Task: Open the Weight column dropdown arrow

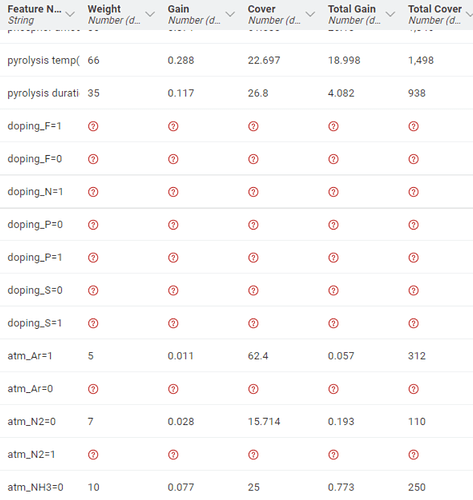Action: tap(150, 14)
